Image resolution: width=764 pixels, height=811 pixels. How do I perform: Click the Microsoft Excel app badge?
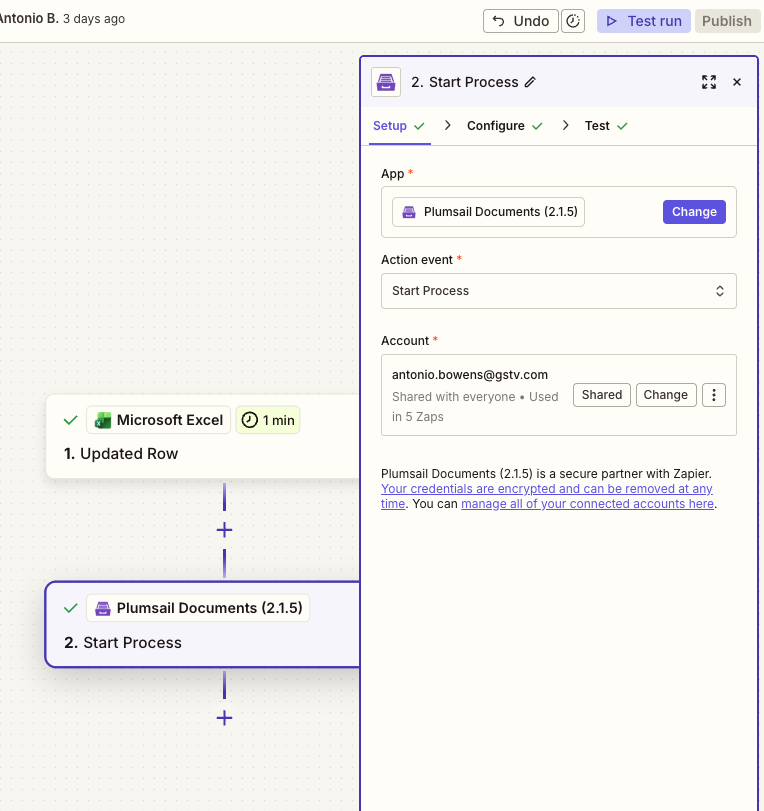(158, 420)
